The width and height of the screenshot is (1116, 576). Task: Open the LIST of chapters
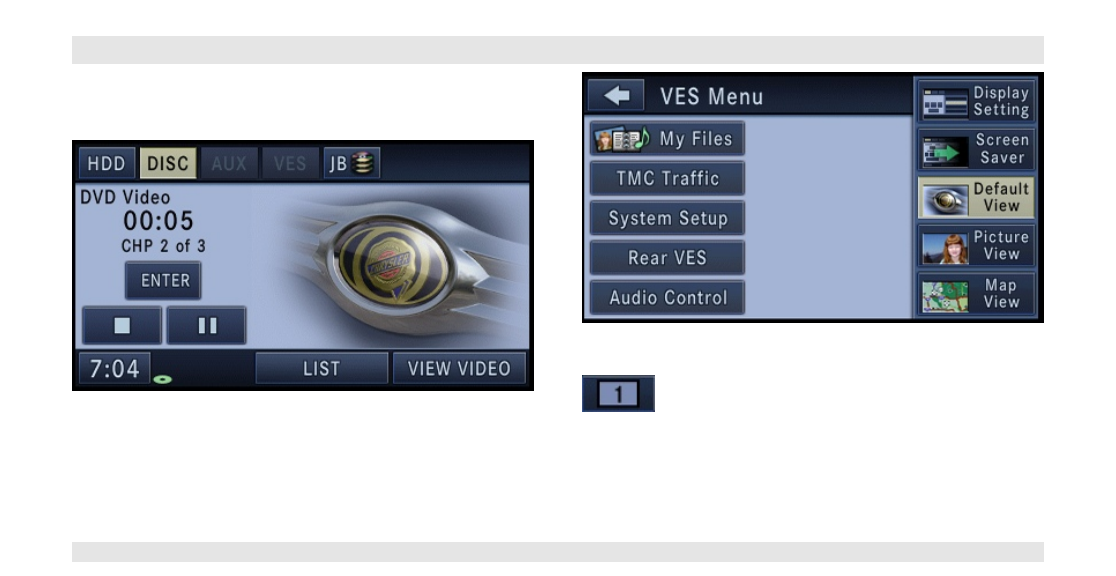[x=322, y=368]
